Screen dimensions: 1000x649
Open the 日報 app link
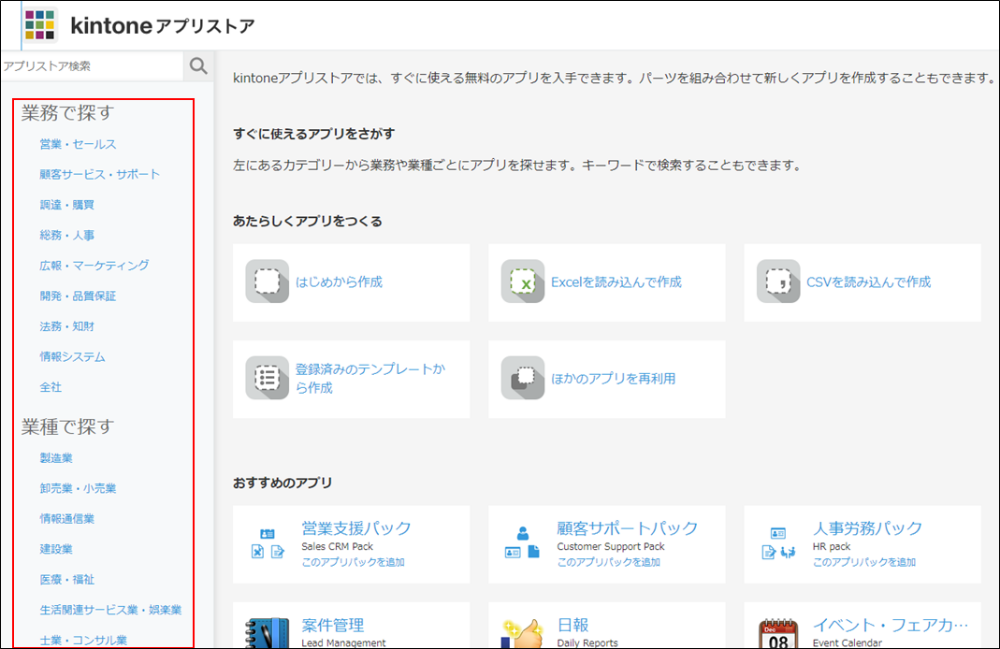coord(573,625)
